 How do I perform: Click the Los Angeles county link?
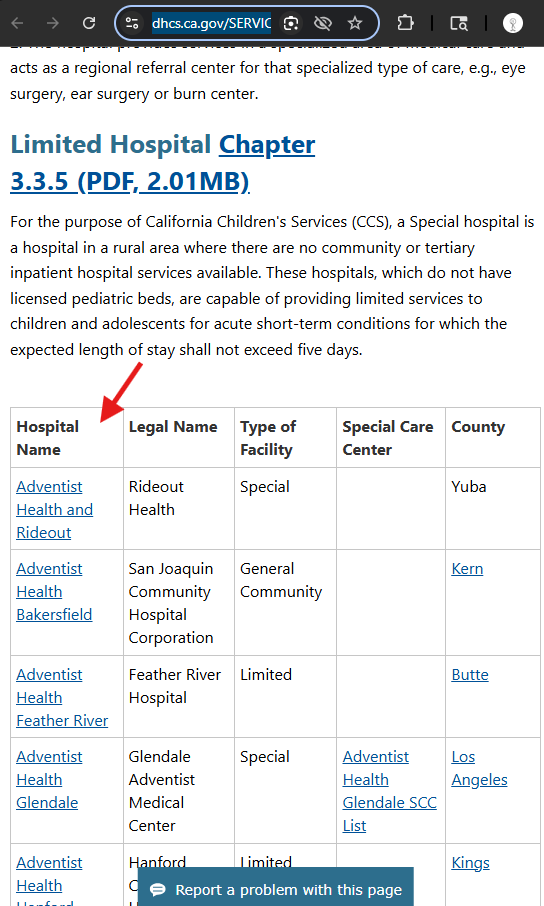(479, 768)
